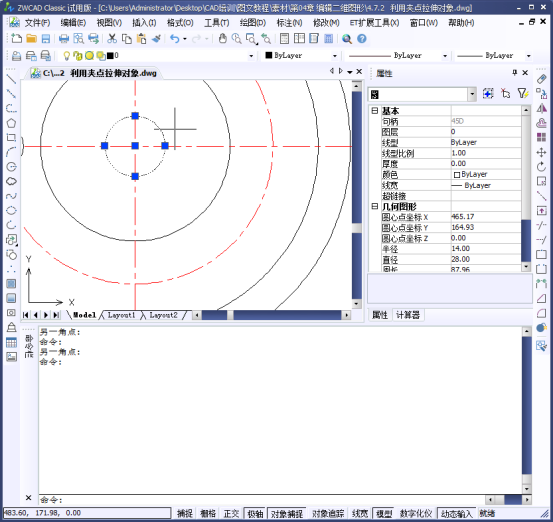
Task: Click the 颜色 ByLayer color swatch property
Action: (x=486, y=174)
